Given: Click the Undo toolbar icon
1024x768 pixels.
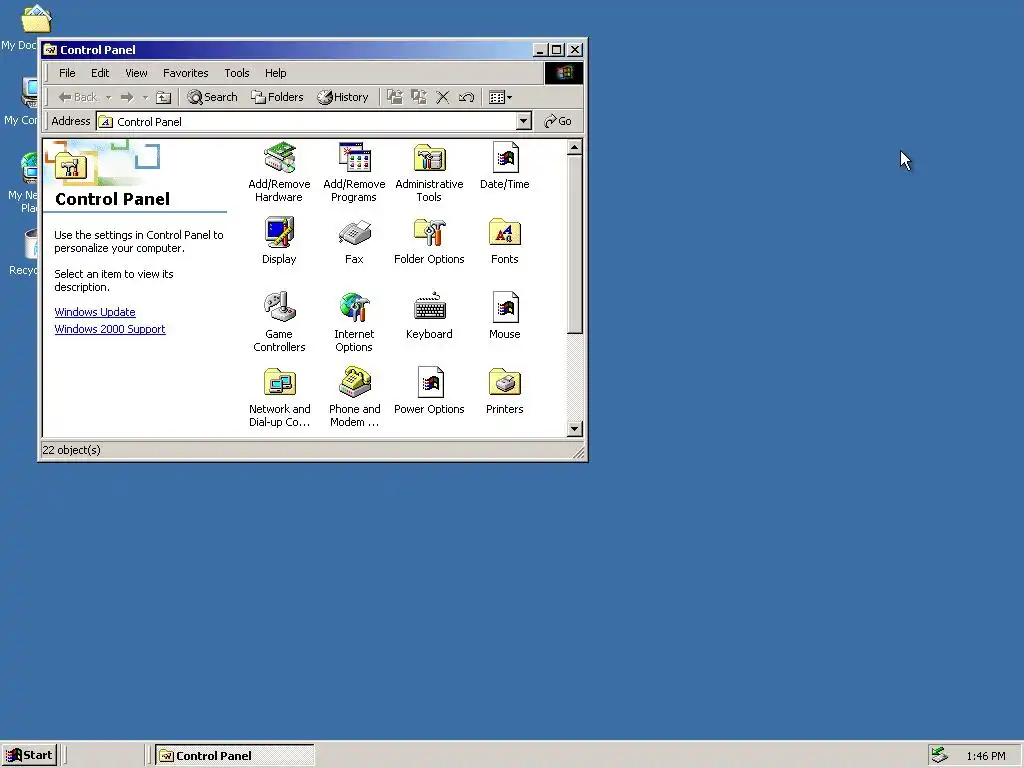Looking at the screenshot, I should [466, 97].
